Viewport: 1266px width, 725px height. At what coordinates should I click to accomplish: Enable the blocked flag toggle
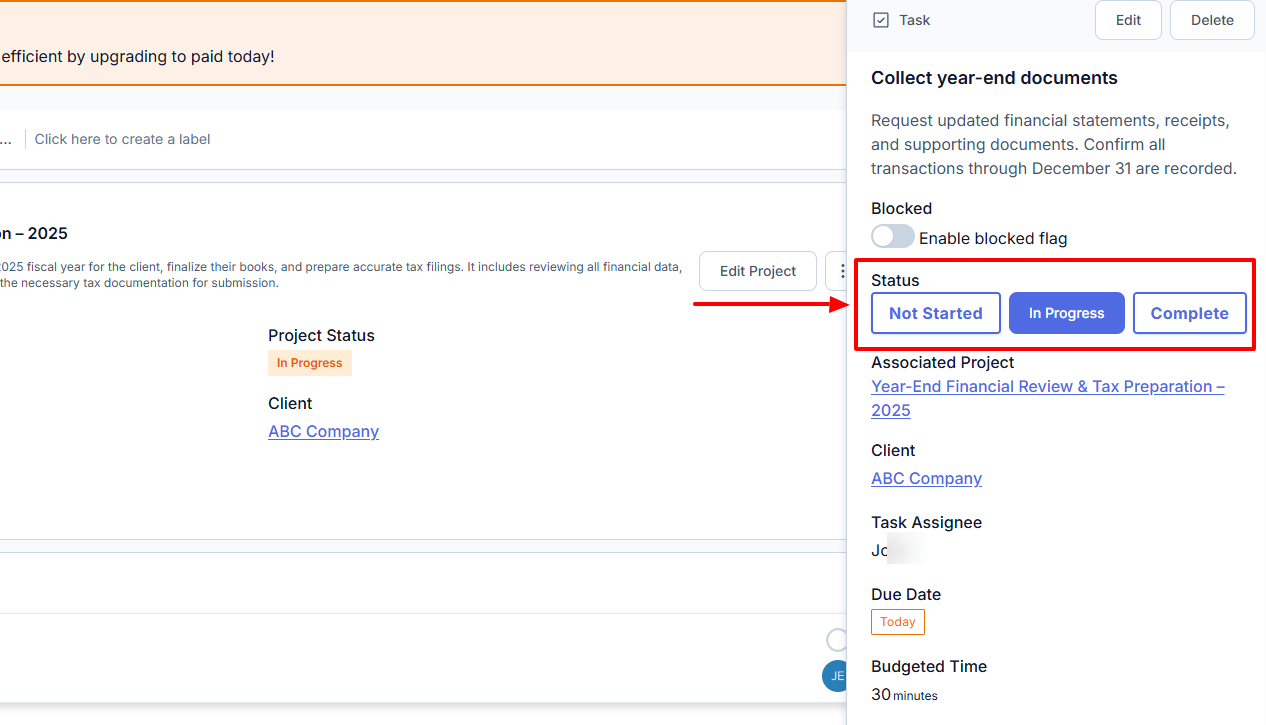892,236
